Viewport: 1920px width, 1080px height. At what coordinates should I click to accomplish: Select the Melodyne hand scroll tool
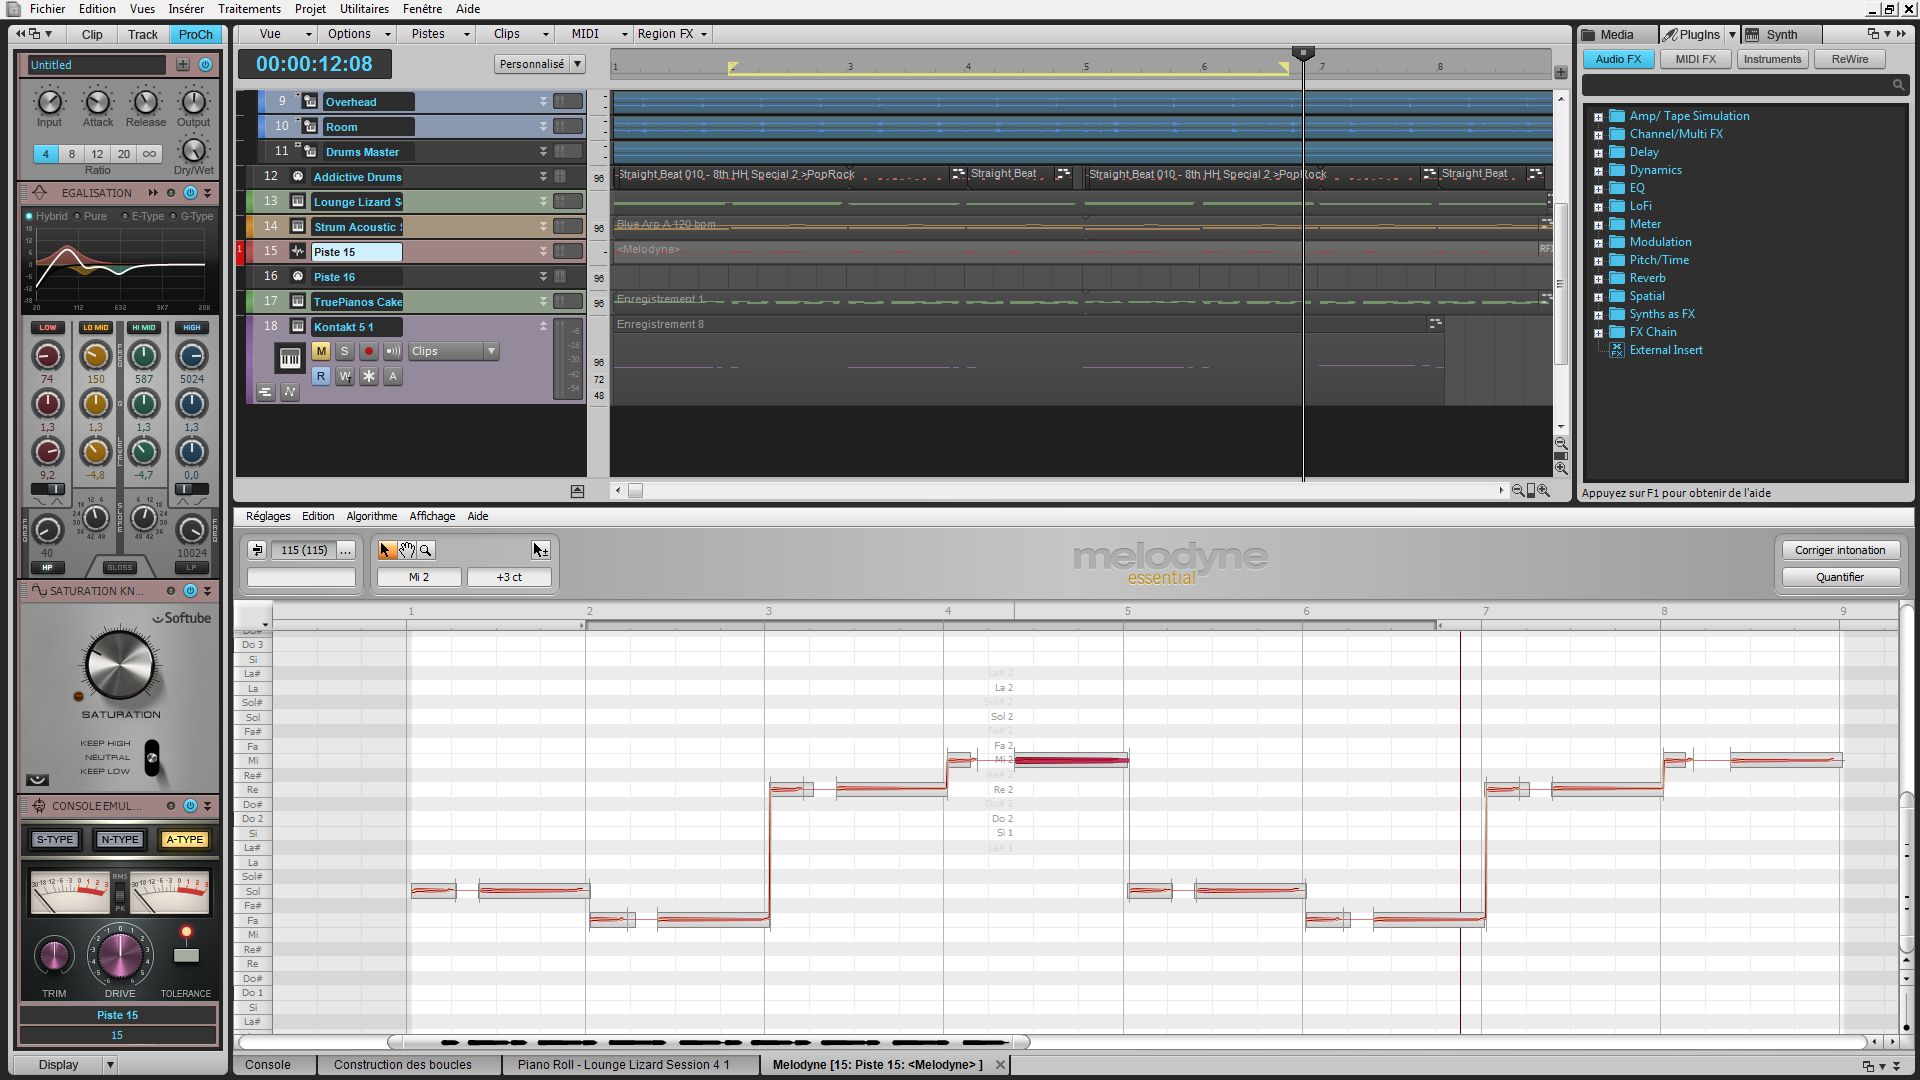point(407,550)
